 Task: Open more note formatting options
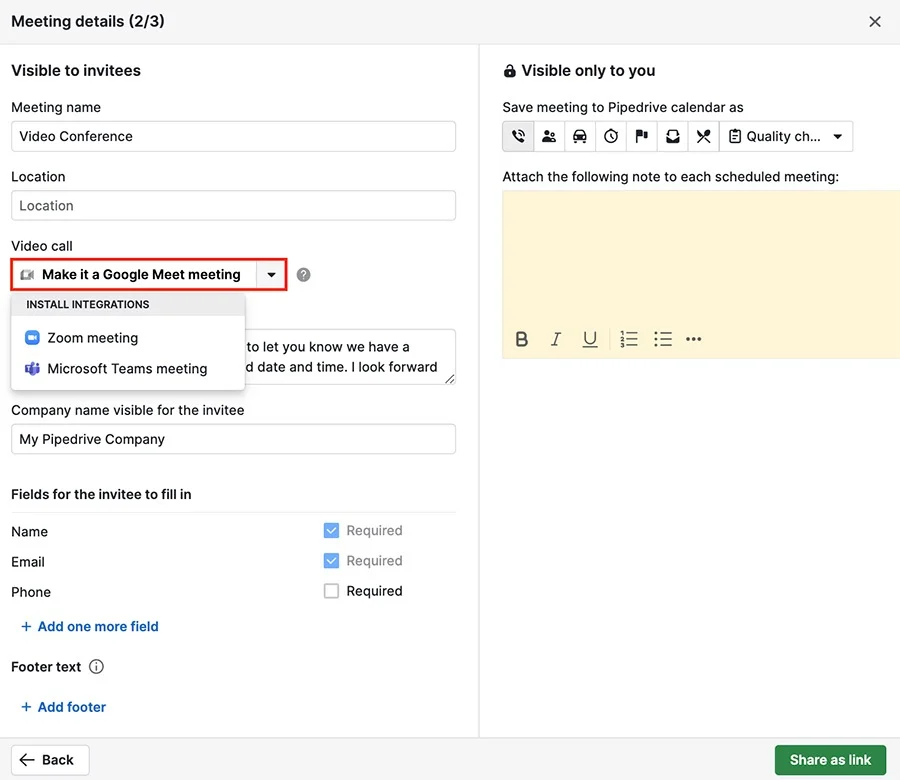[x=693, y=339]
